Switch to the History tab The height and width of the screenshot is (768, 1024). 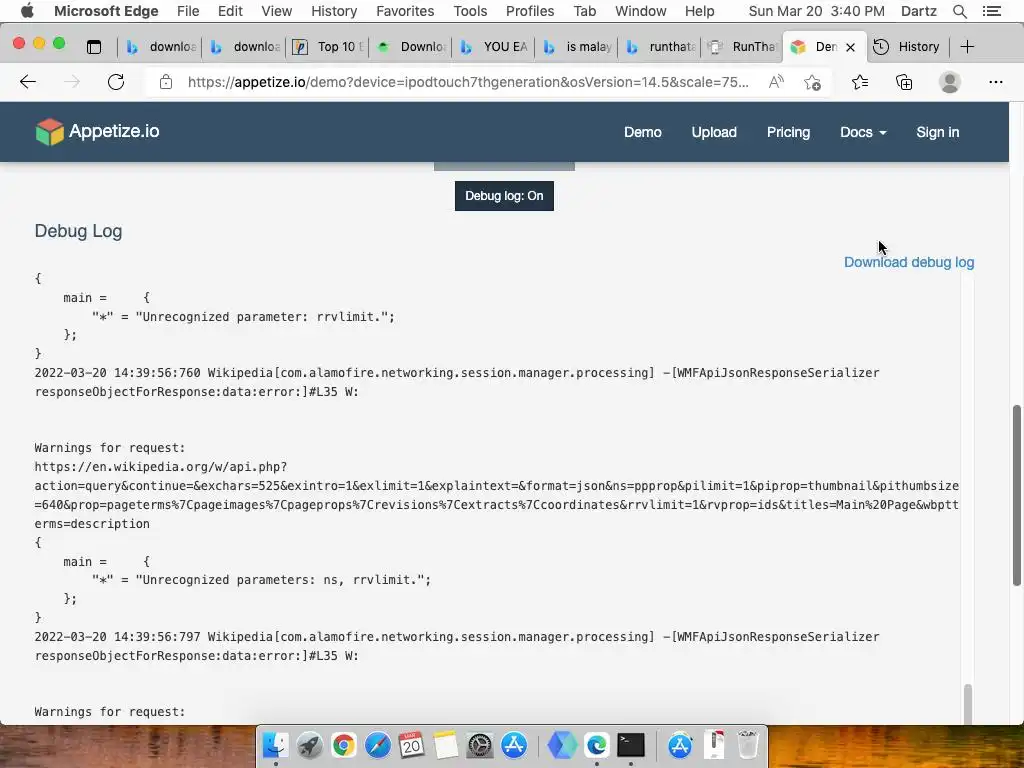[x=906, y=46]
